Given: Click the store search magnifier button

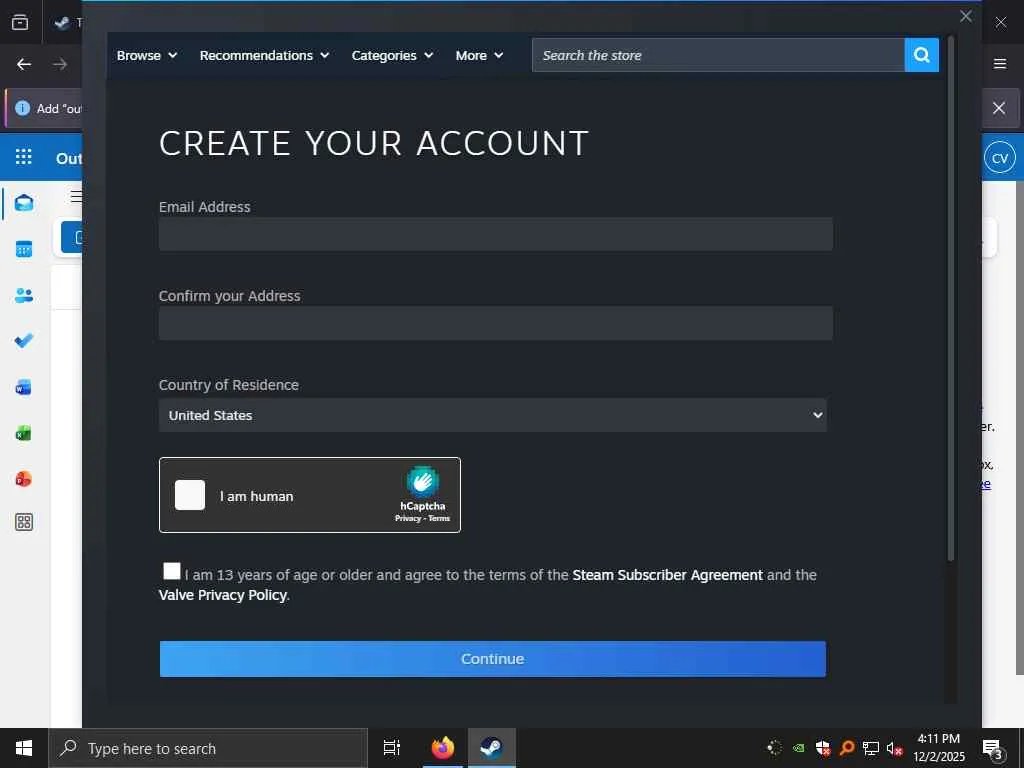Looking at the screenshot, I should [x=921, y=55].
